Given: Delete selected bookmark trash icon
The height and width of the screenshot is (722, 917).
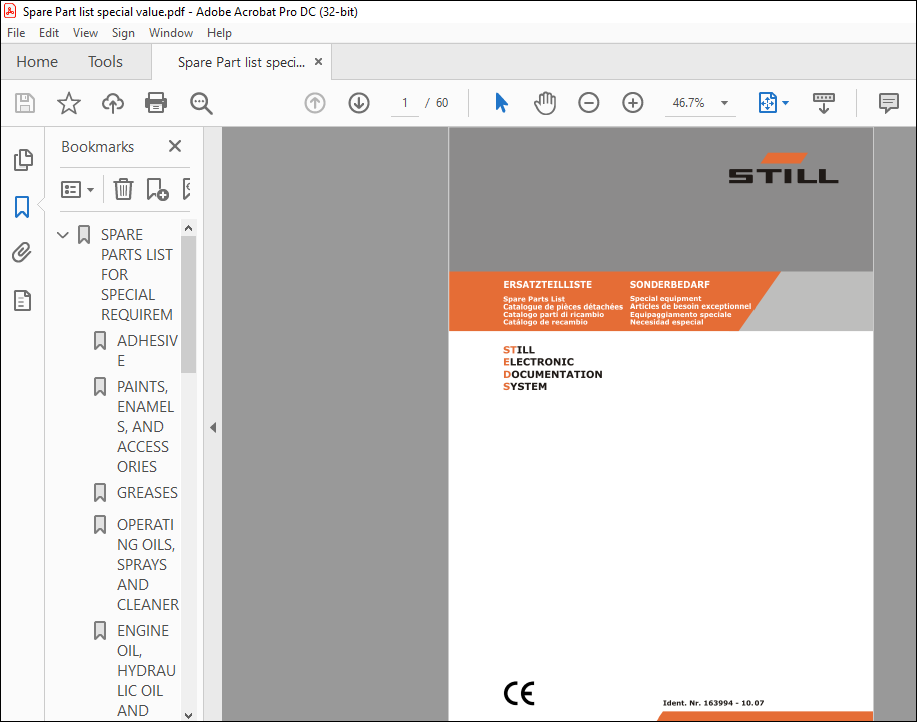Looking at the screenshot, I should pos(123,189).
